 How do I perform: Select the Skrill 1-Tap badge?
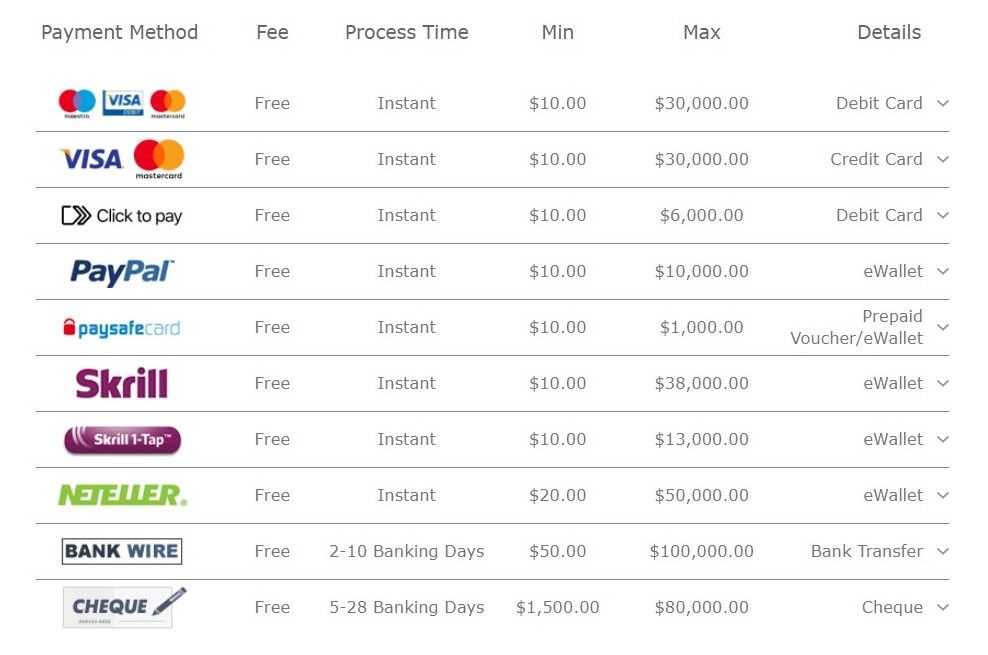point(122,440)
